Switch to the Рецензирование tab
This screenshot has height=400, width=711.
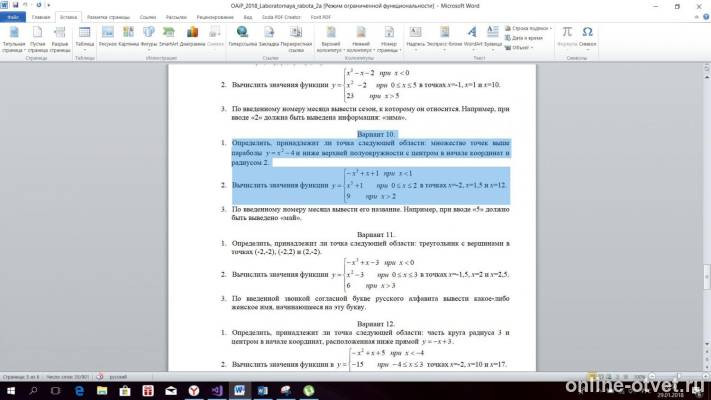(215, 17)
